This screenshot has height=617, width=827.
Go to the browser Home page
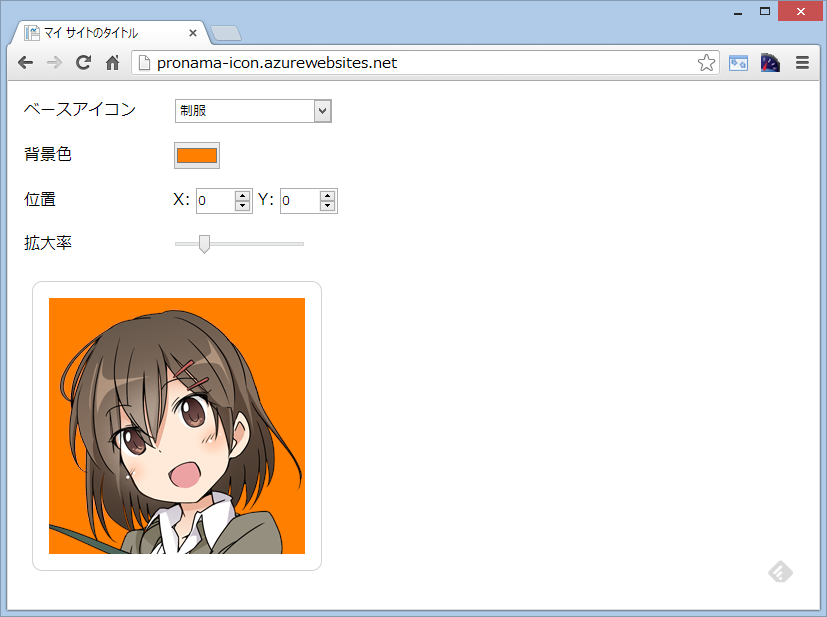(x=113, y=63)
